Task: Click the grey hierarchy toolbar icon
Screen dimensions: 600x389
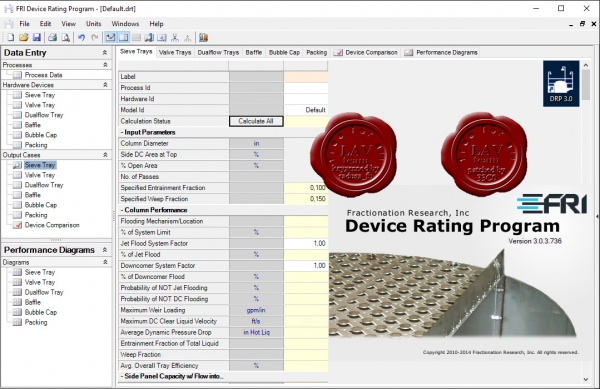Action: pos(188,37)
